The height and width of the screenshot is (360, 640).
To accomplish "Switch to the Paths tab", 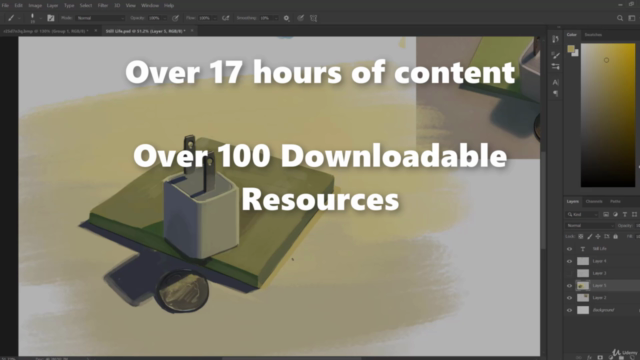I will (x=615, y=201).
